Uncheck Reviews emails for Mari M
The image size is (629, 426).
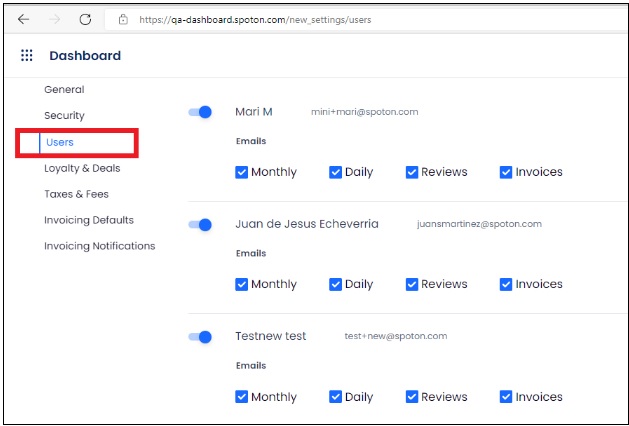(x=412, y=172)
